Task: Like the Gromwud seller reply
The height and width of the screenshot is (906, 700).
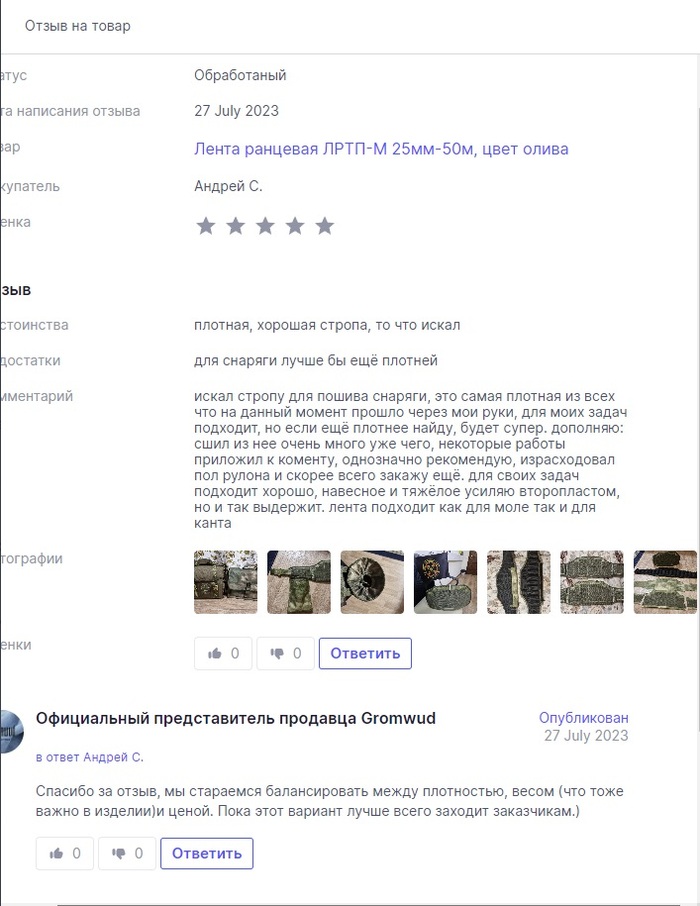Action: 65,853
